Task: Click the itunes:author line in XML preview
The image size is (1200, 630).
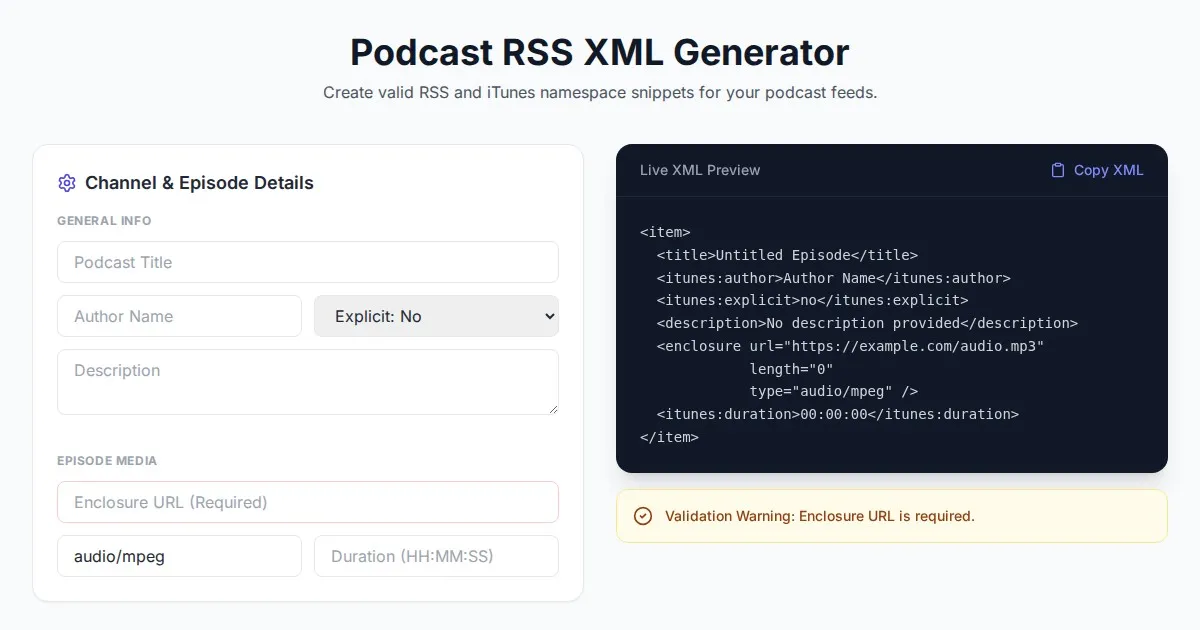Action: (x=833, y=278)
